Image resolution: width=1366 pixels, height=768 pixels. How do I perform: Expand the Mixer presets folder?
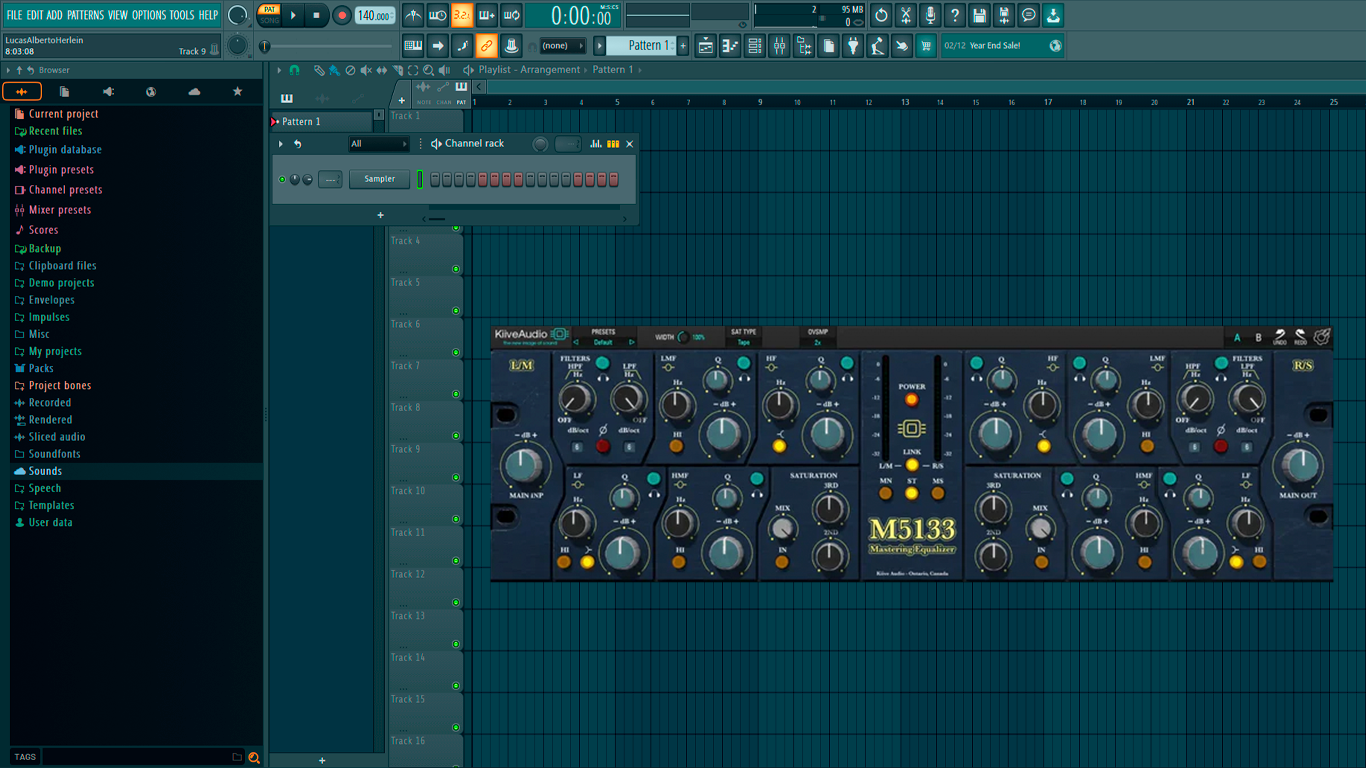tap(60, 210)
